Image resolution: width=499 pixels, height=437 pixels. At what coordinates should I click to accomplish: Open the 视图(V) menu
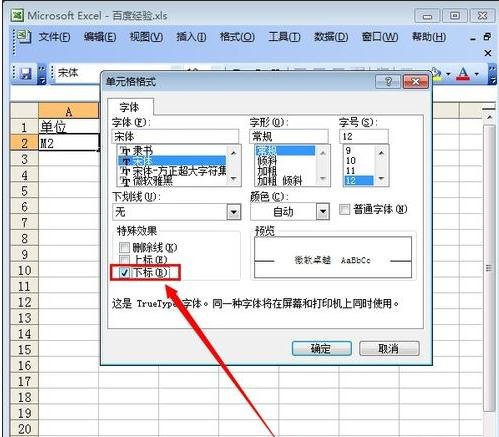tap(146, 37)
